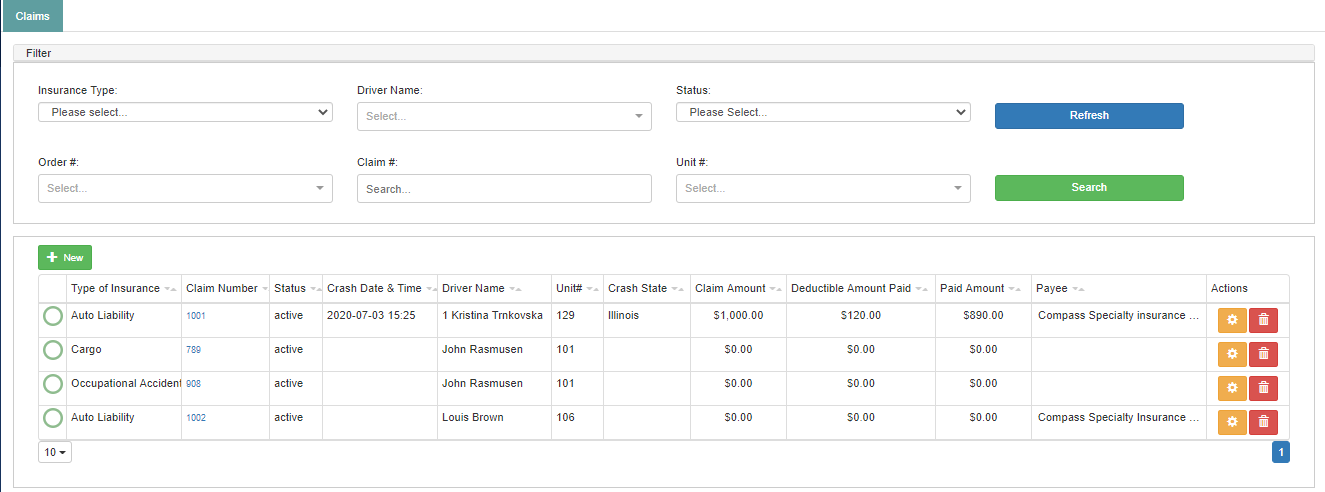
Task: Delete the Cargo claim 789 row
Action: click(1263, 354)
